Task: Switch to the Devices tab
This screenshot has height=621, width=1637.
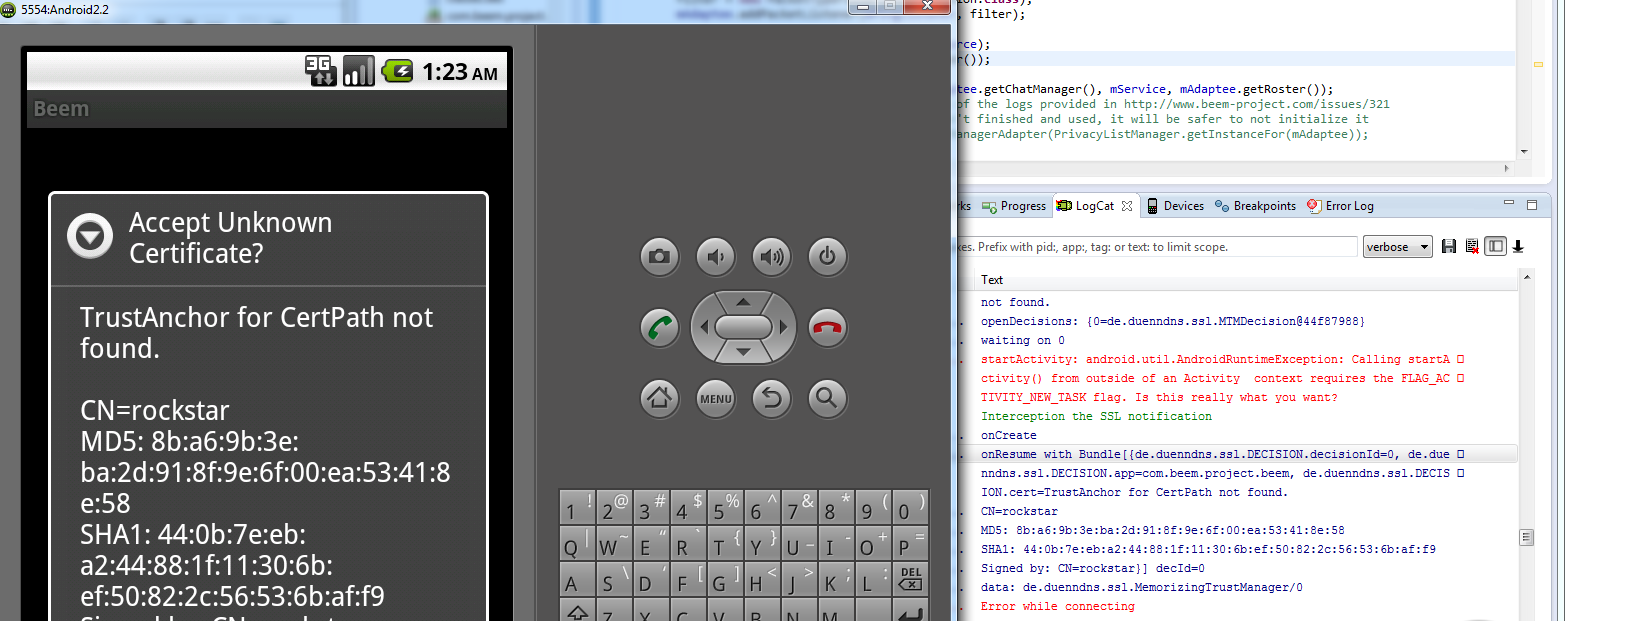Action: coord(1176,206)
